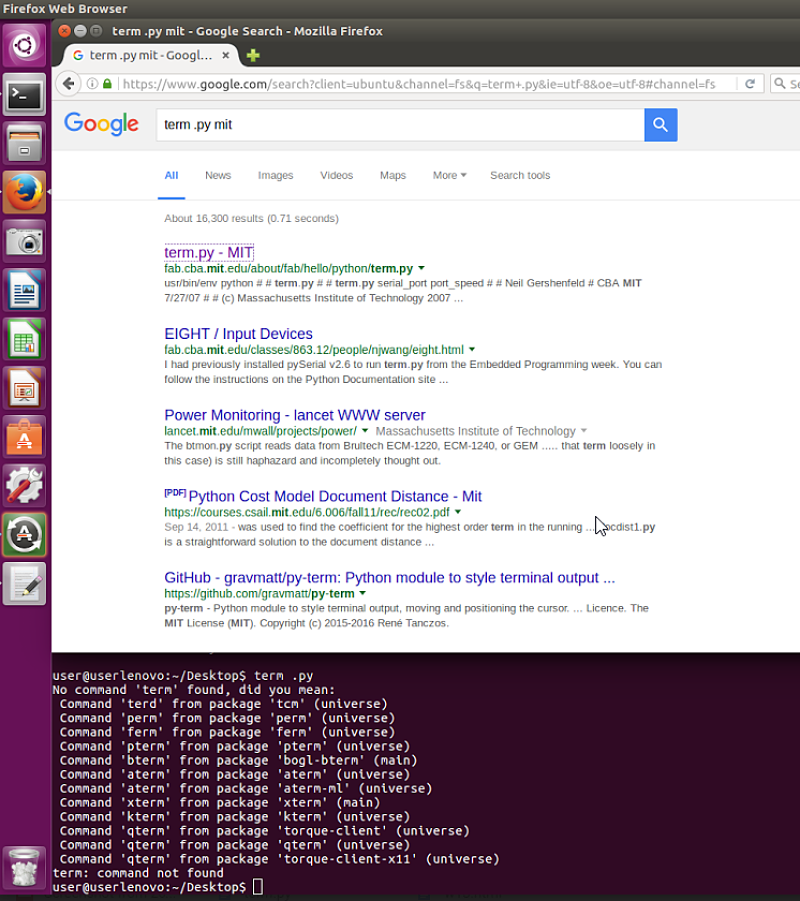The image size is (800, 901).
Task: Submit search with the blue magnifier button
Action: coord(660,125)
